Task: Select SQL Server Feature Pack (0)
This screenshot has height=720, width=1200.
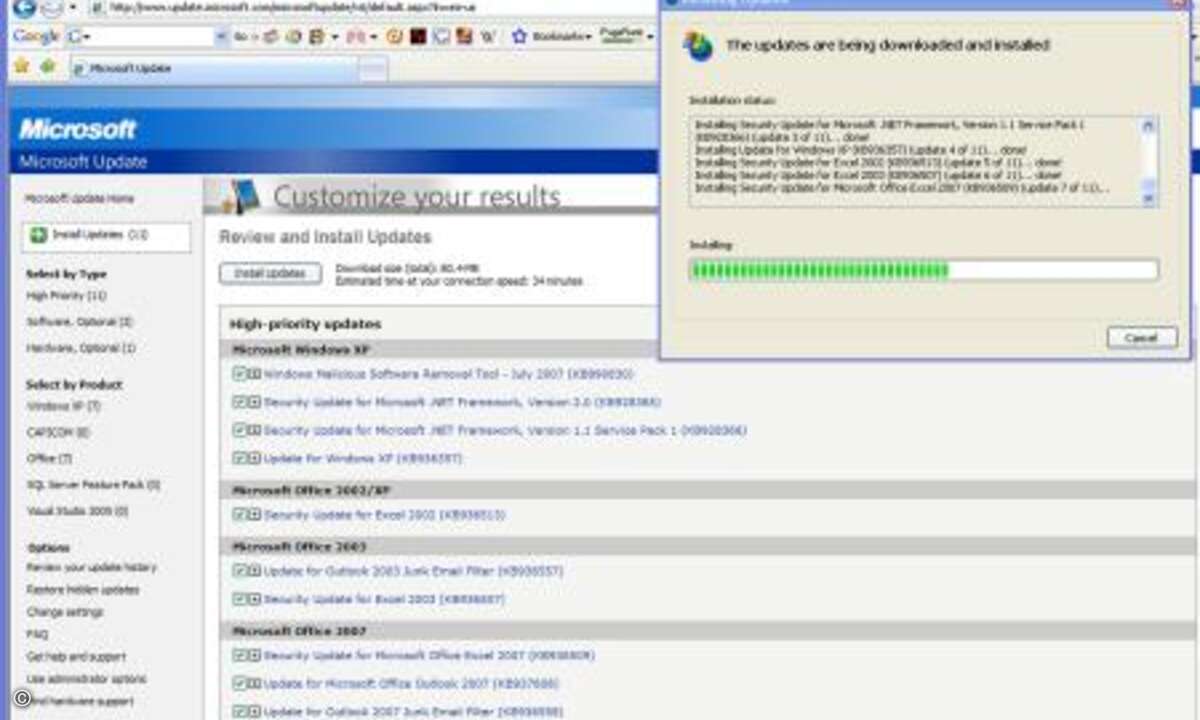Action: click(x=93, y=484)
